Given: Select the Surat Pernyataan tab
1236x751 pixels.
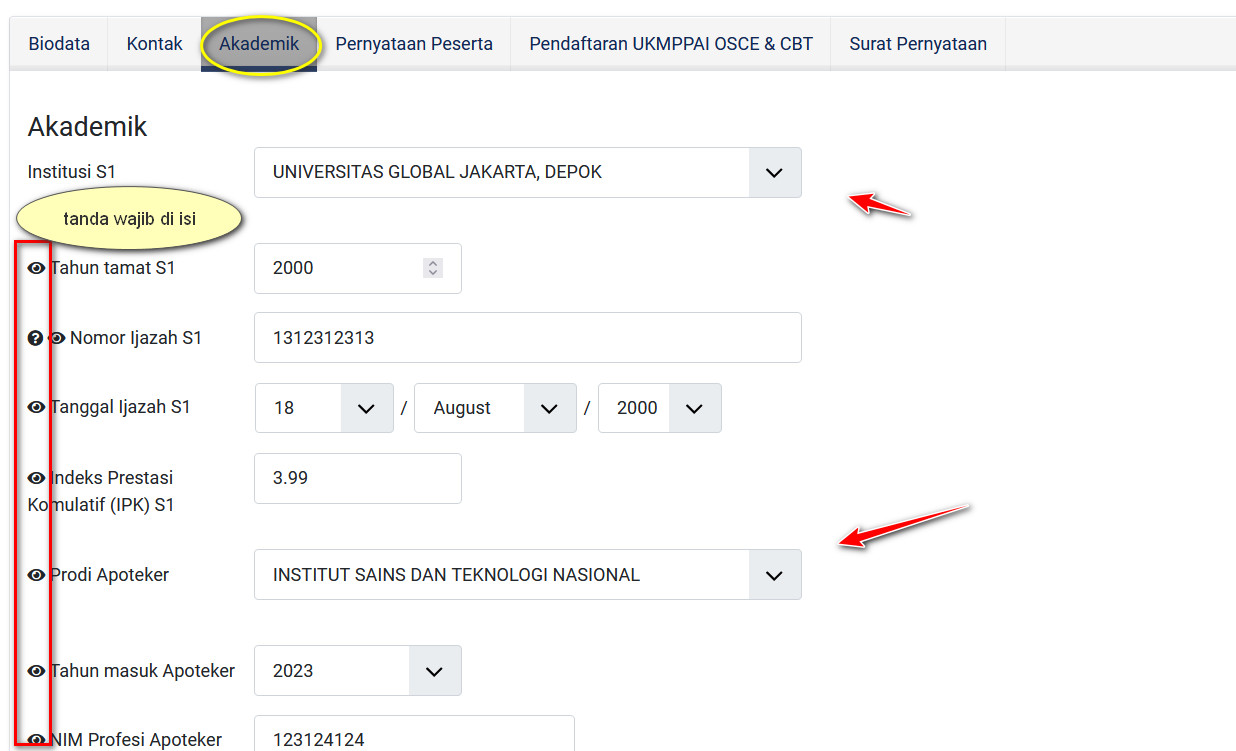Looking at the screenshot, I should pyautogui.click(x=918, y=44).
